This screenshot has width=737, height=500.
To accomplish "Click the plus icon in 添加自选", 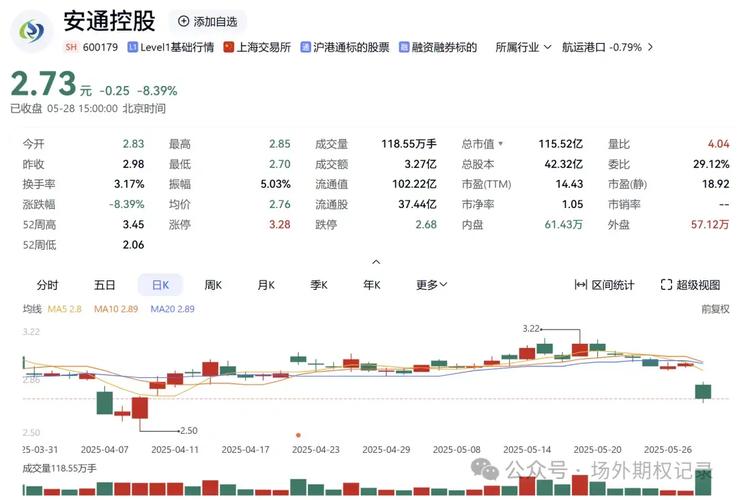I will 183,21.
